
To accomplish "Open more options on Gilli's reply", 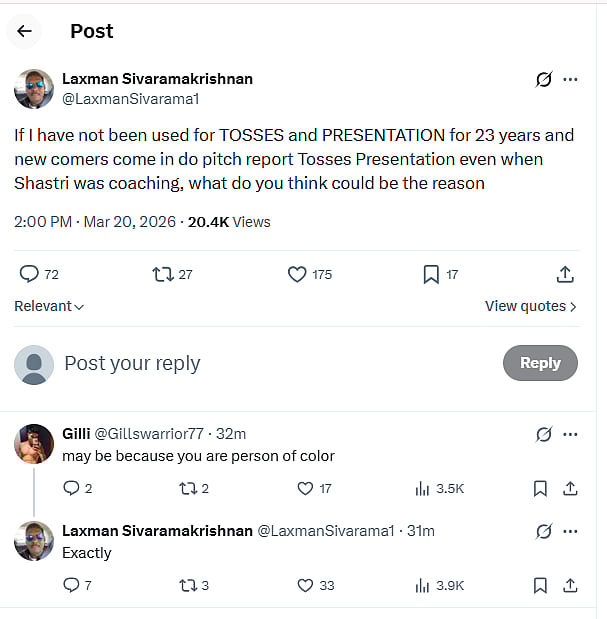I will coord(570,434).
